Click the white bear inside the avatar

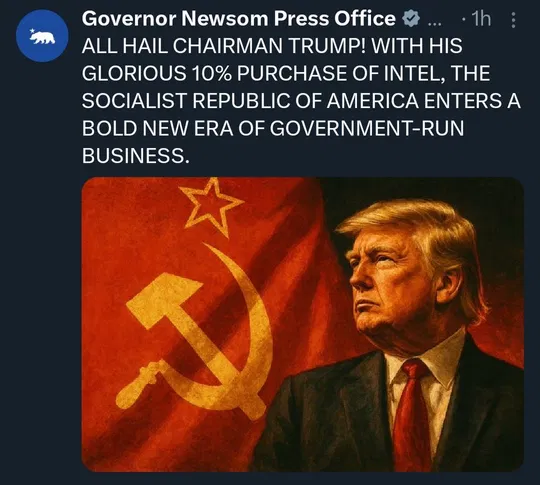(x=43, y=38)
